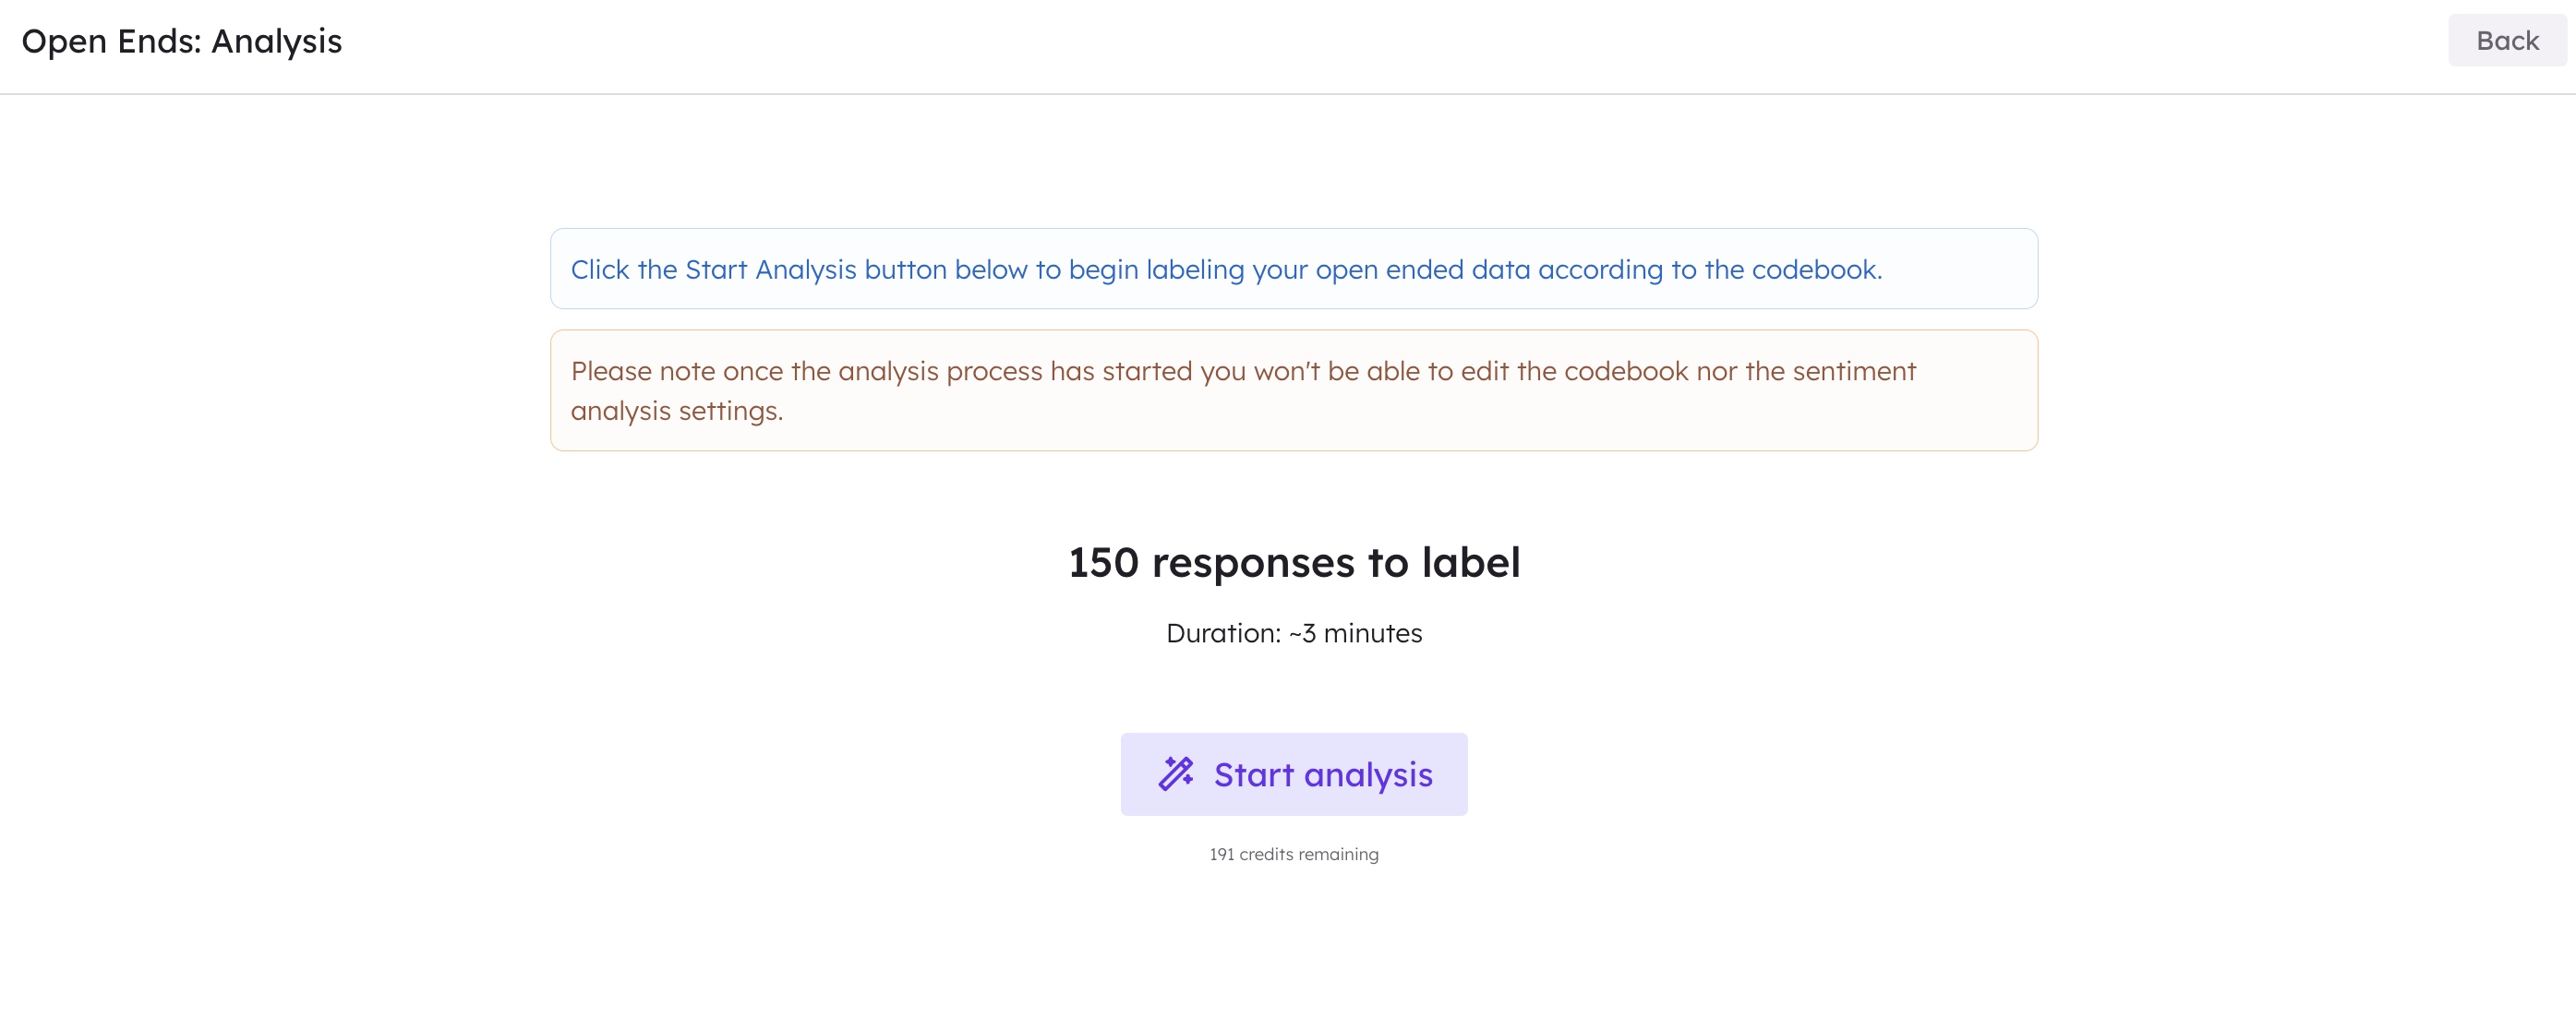Select the Open Ends: Analysis page title
Viewport: 2576px width, 1030px height.
pyautogui.click(x=182, y=41)
